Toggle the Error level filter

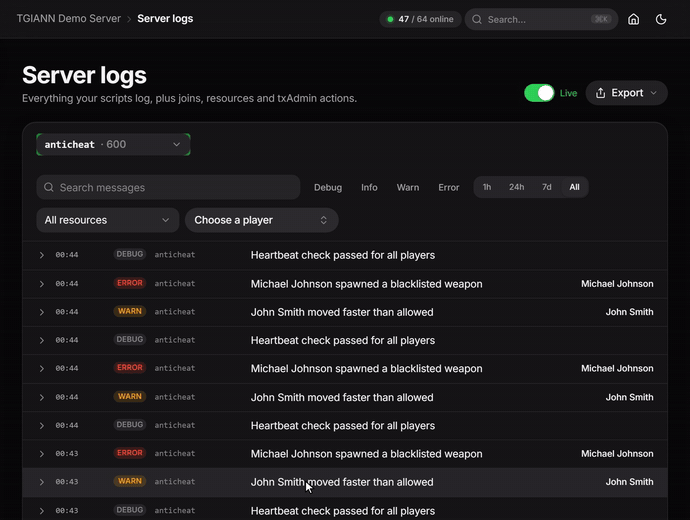(448, 187)
